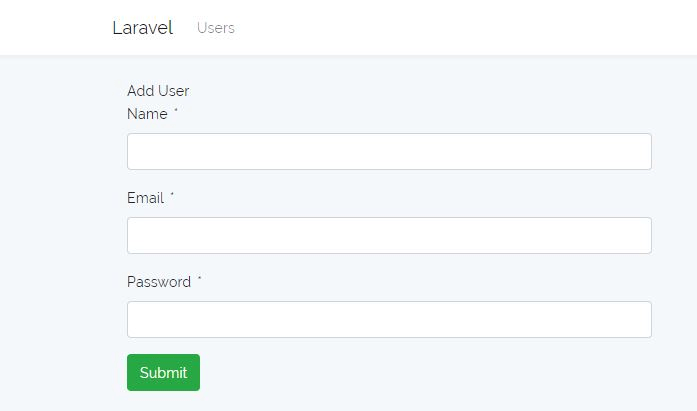Navigate home via the Laravel logo text
This screenshot has width=697, height=411.
tap(142, 28)
